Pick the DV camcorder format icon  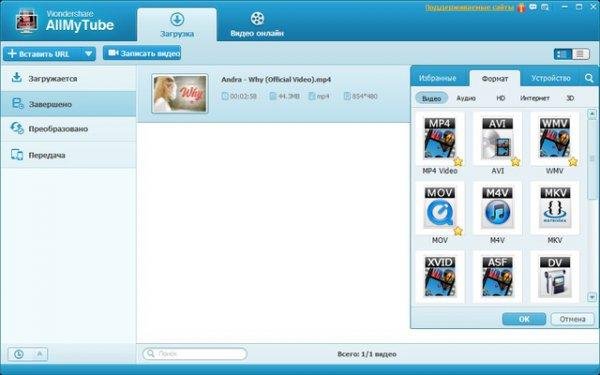[x=554, y=277]
